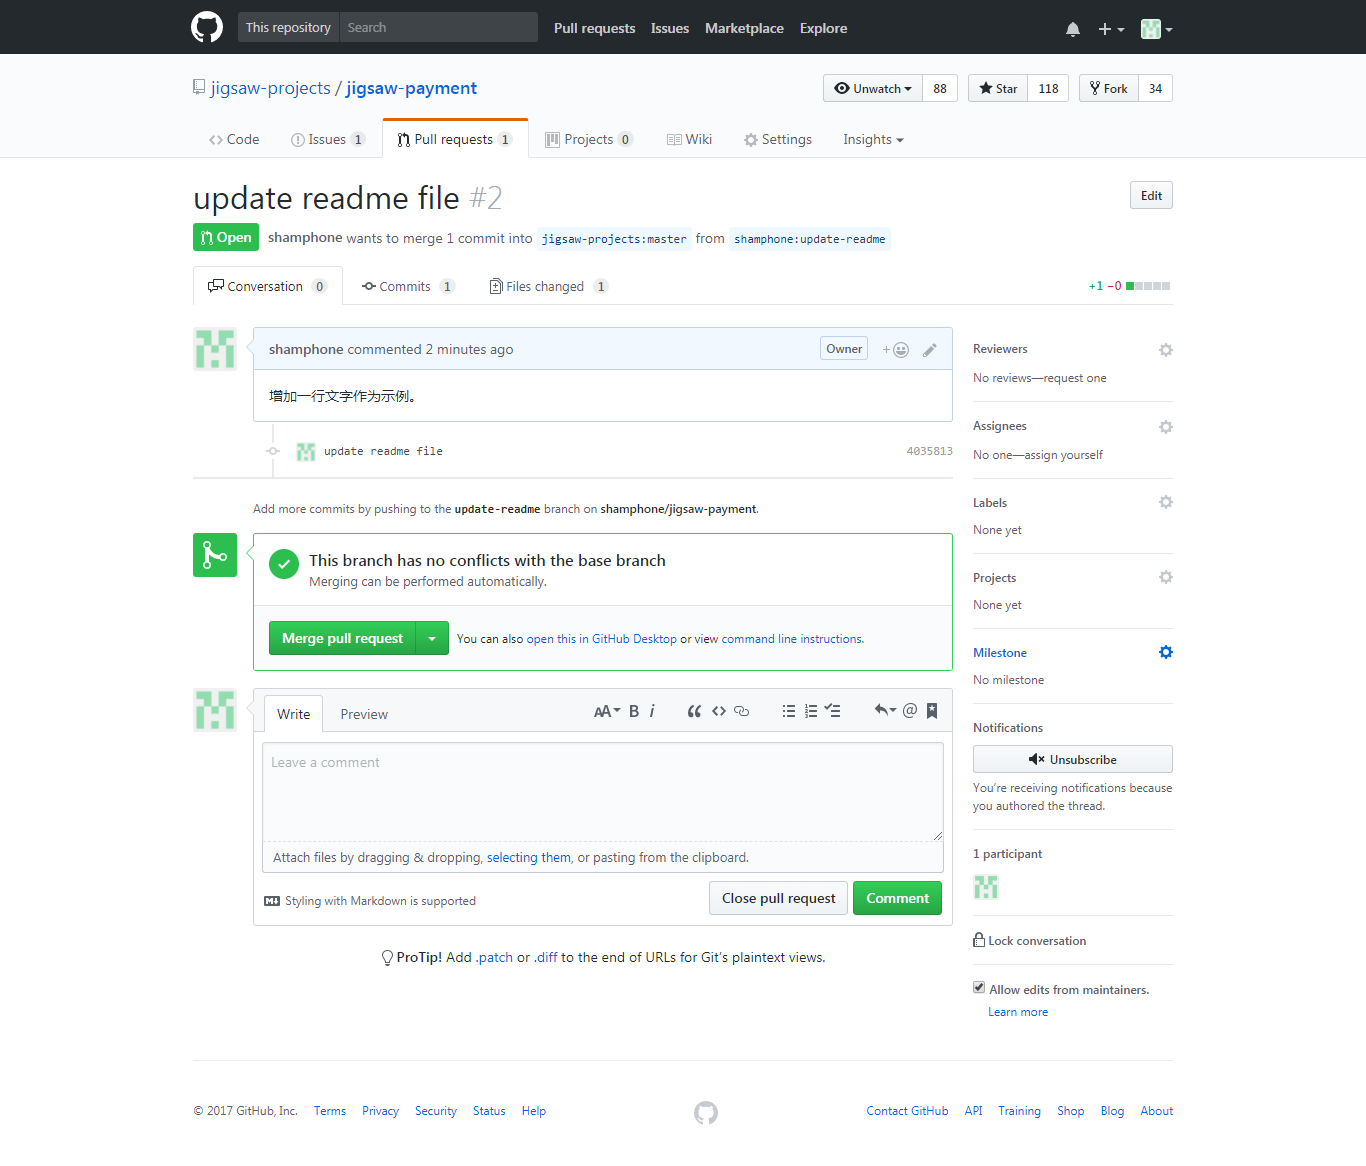Add emoji reaction to shamphone's comment

coord(896,350)
